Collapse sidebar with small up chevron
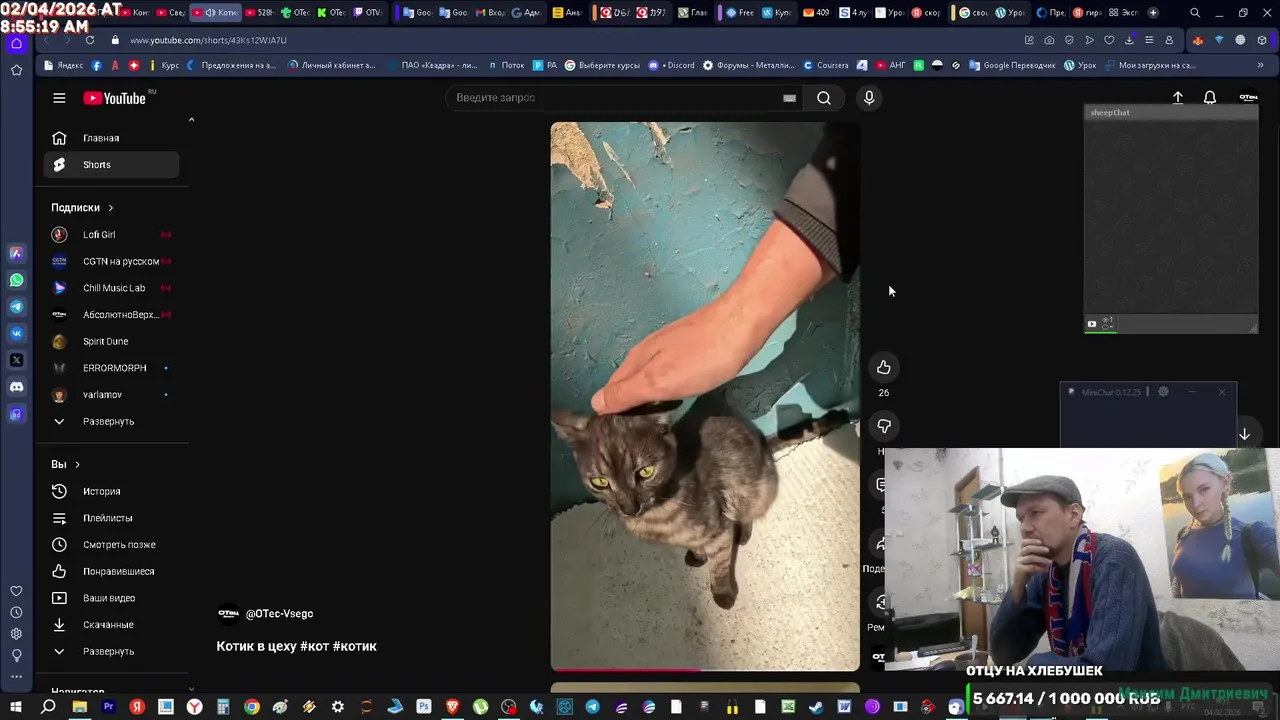Image resolution: width=1280 pixels, height=720 pixels. click(191, 120)
